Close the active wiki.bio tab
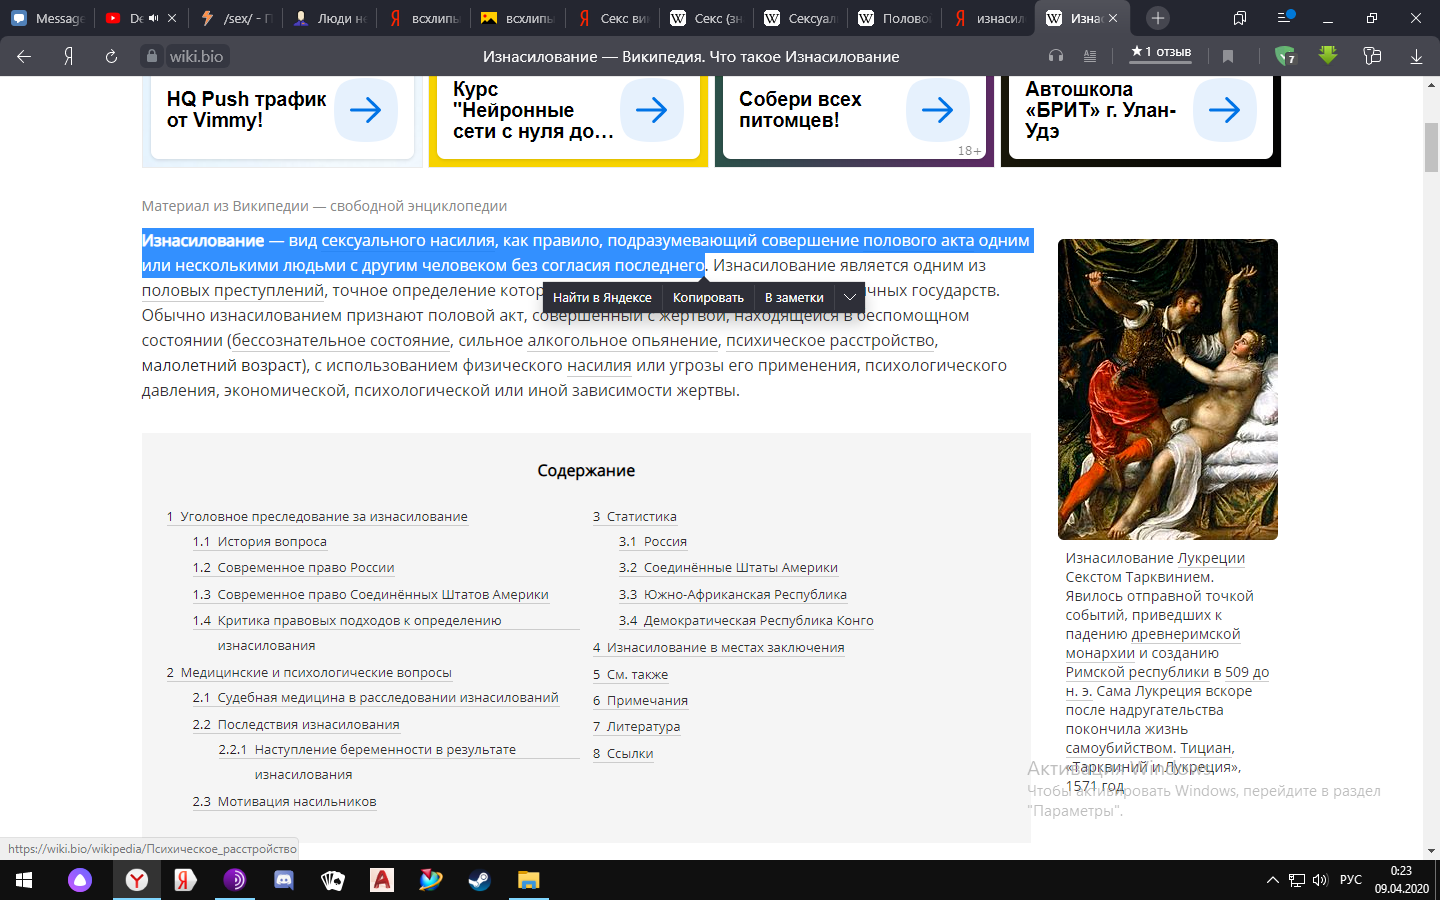 [x=1113, y=18]
